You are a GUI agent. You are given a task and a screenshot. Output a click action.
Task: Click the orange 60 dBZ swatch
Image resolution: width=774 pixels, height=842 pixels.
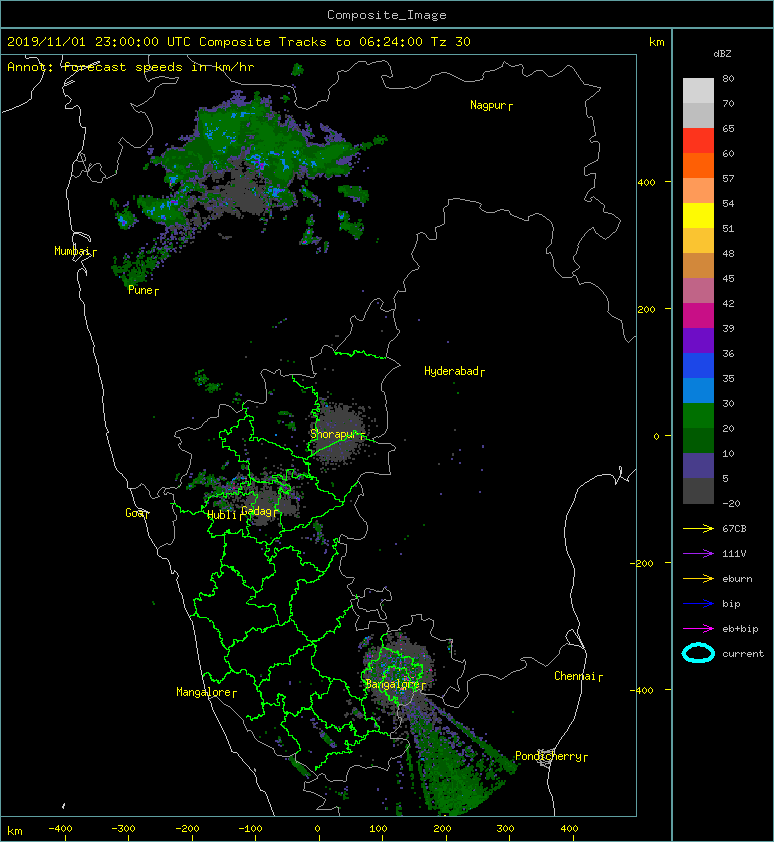pos(698,165)
